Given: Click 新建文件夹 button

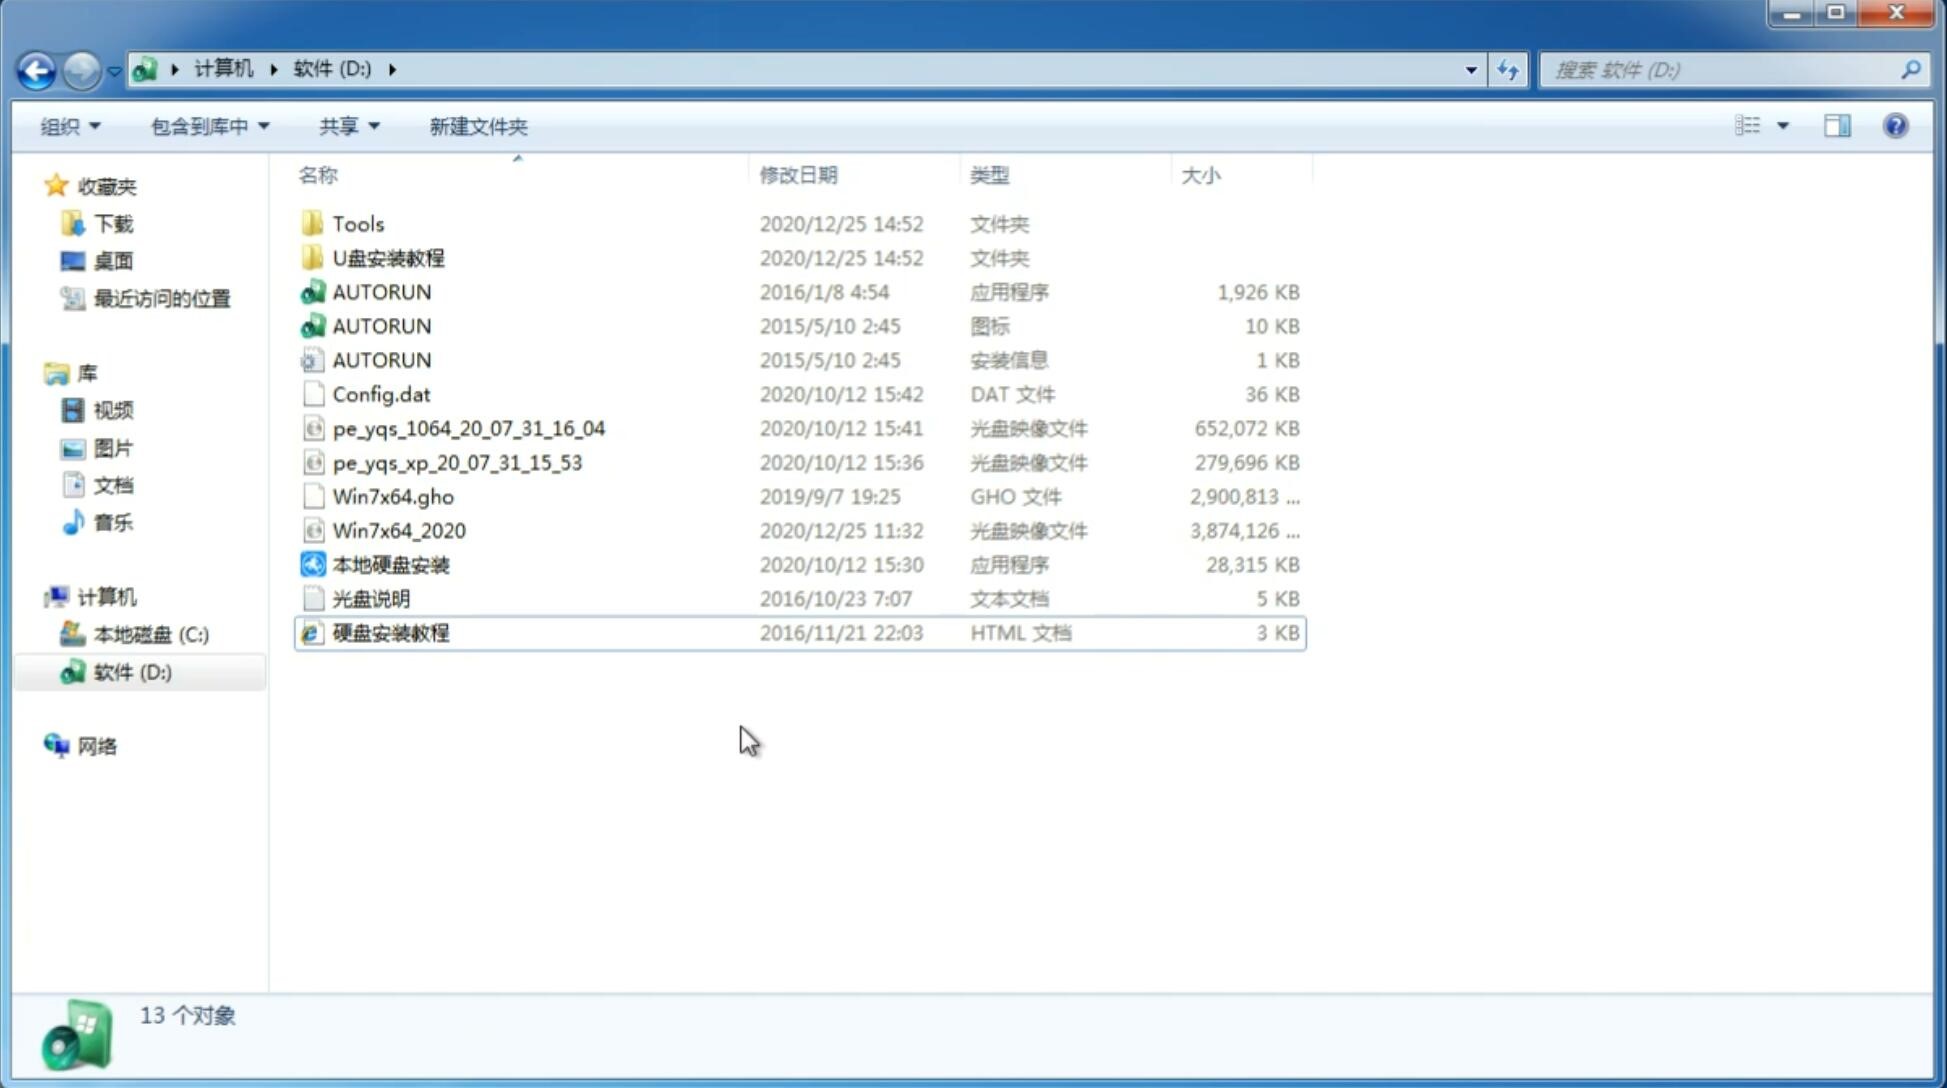Looking at the screenshot, I should [479, 124].
